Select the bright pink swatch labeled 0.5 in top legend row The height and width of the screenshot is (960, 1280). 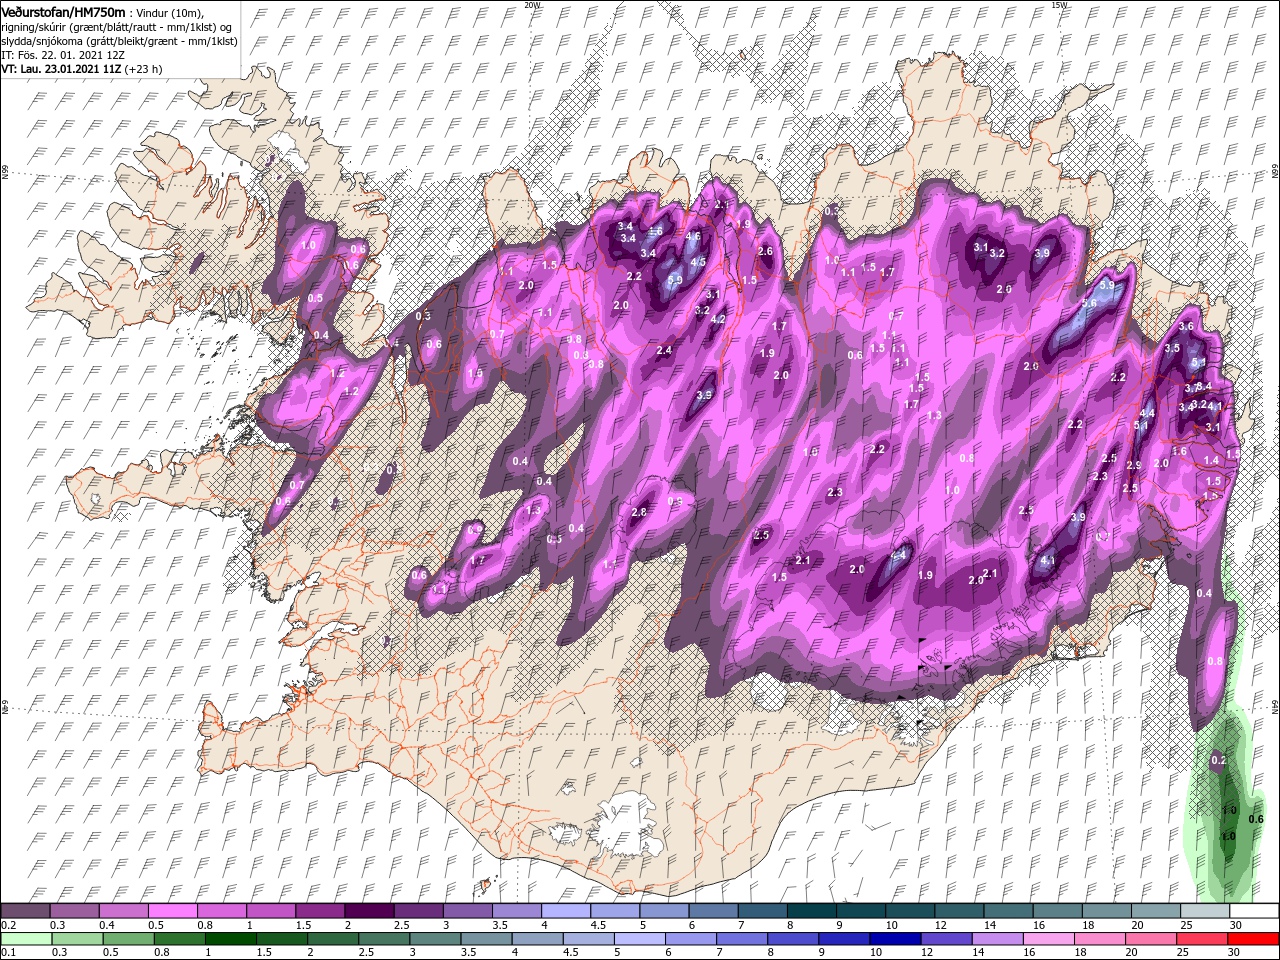(172, 910)
